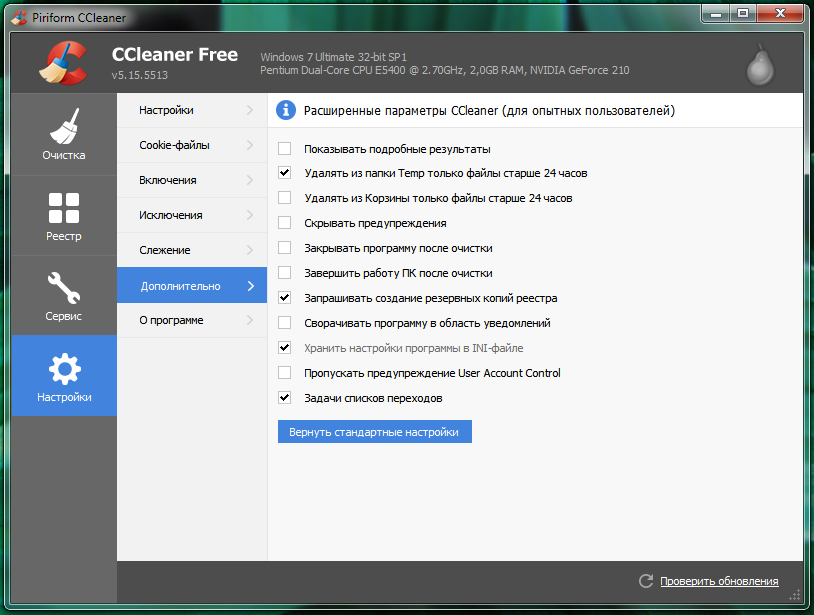814x615 pixels.
Task: Click the Piriform pear icon
Action: [760, 65]
